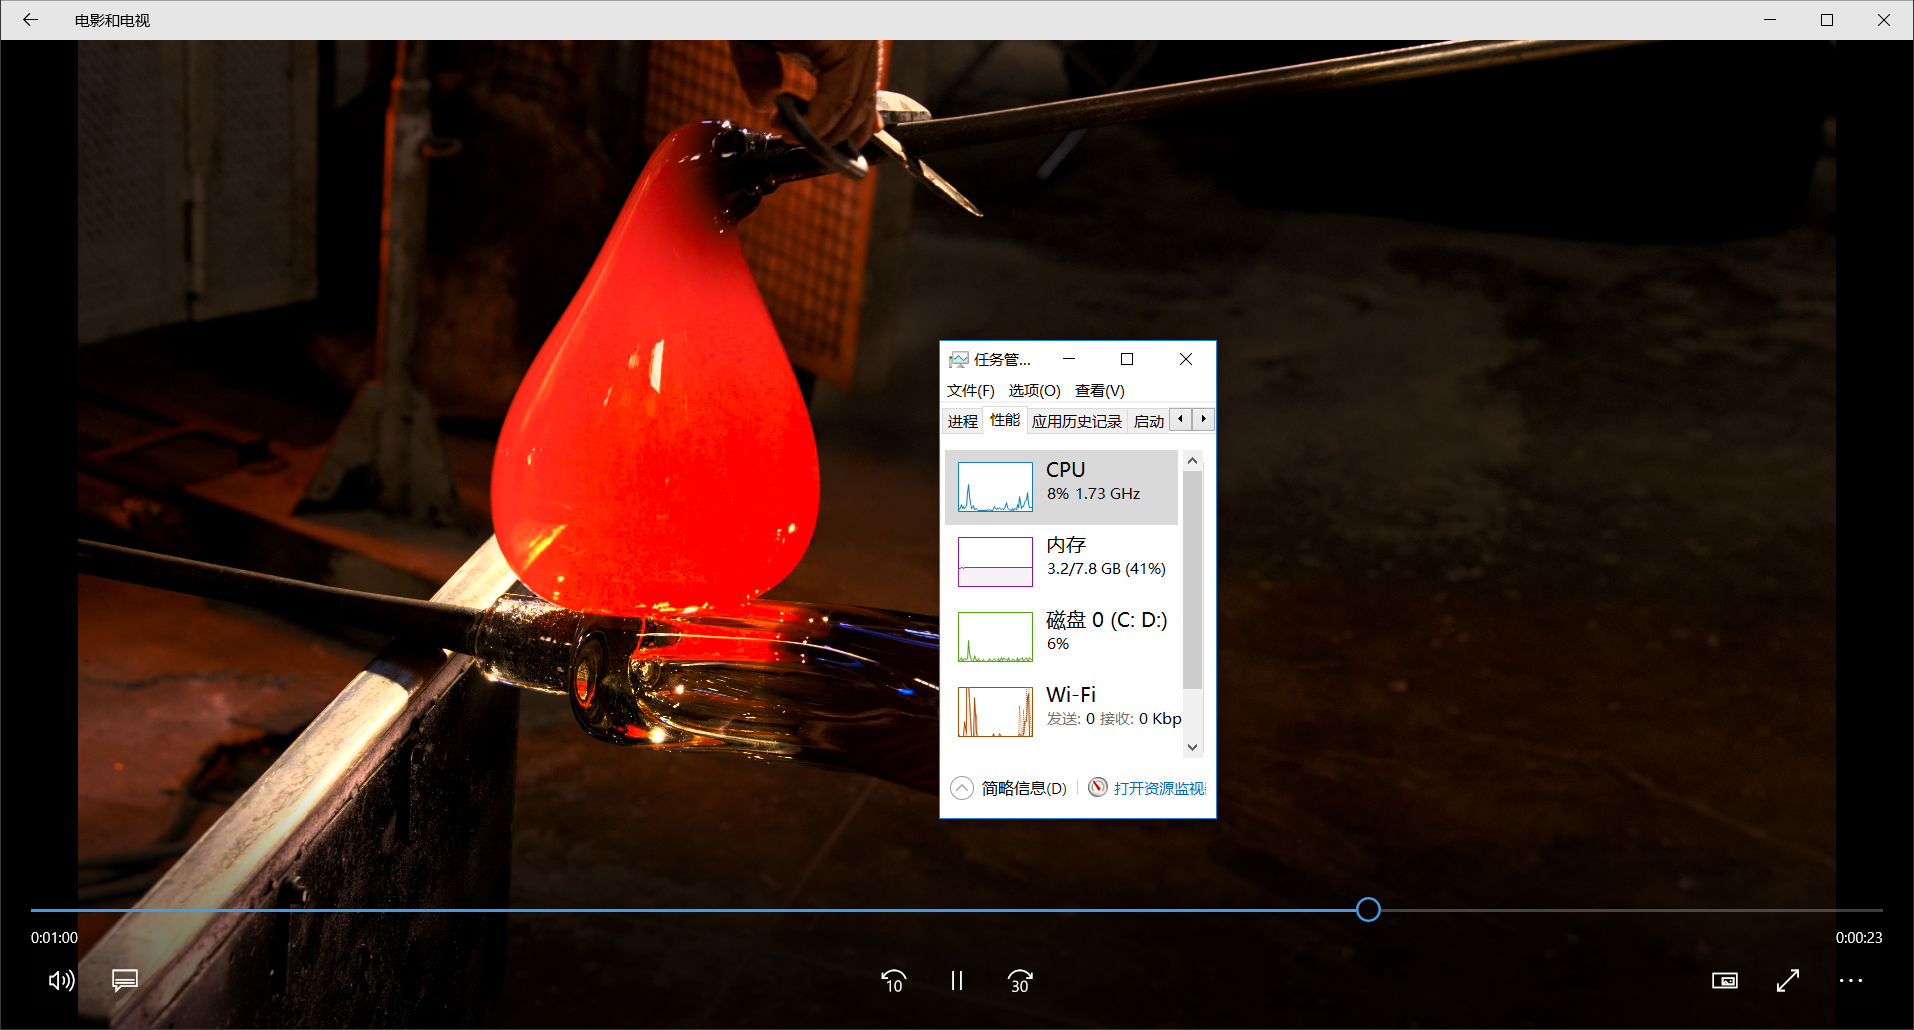
Task: Switch to the 进程 tab
Action: pos(962,421)
